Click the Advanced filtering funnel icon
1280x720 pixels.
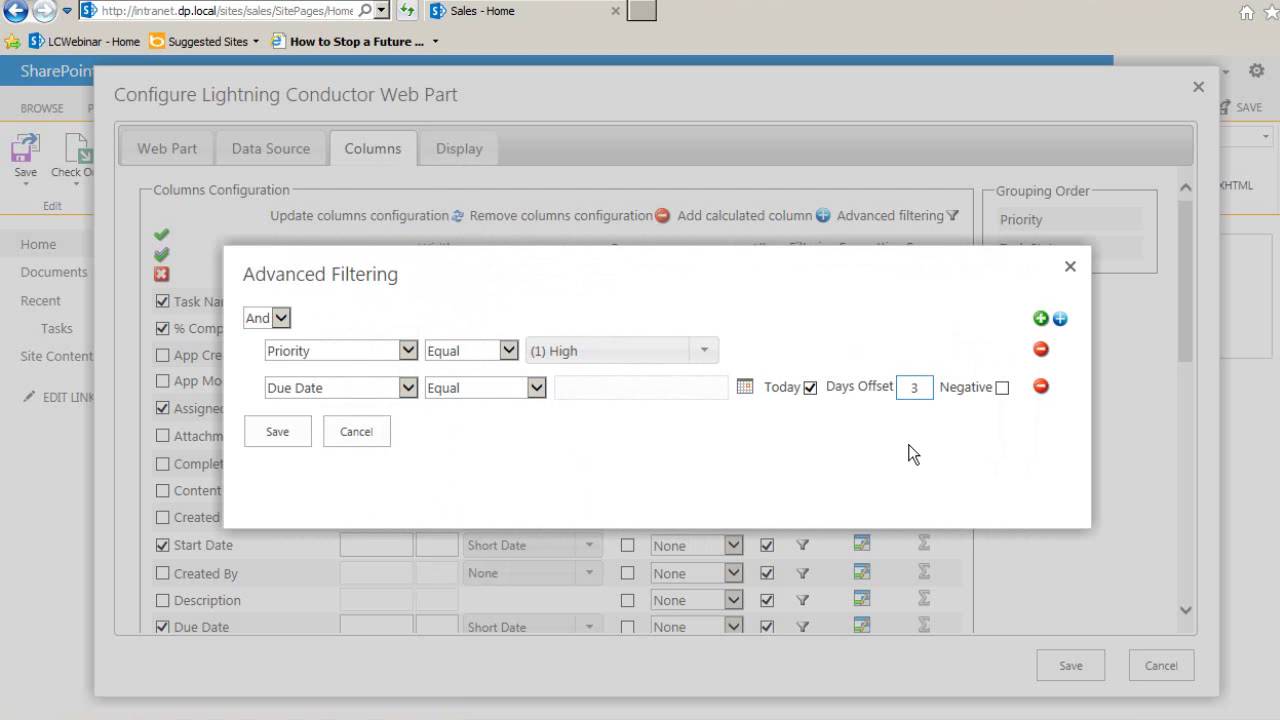coord(953,216)
